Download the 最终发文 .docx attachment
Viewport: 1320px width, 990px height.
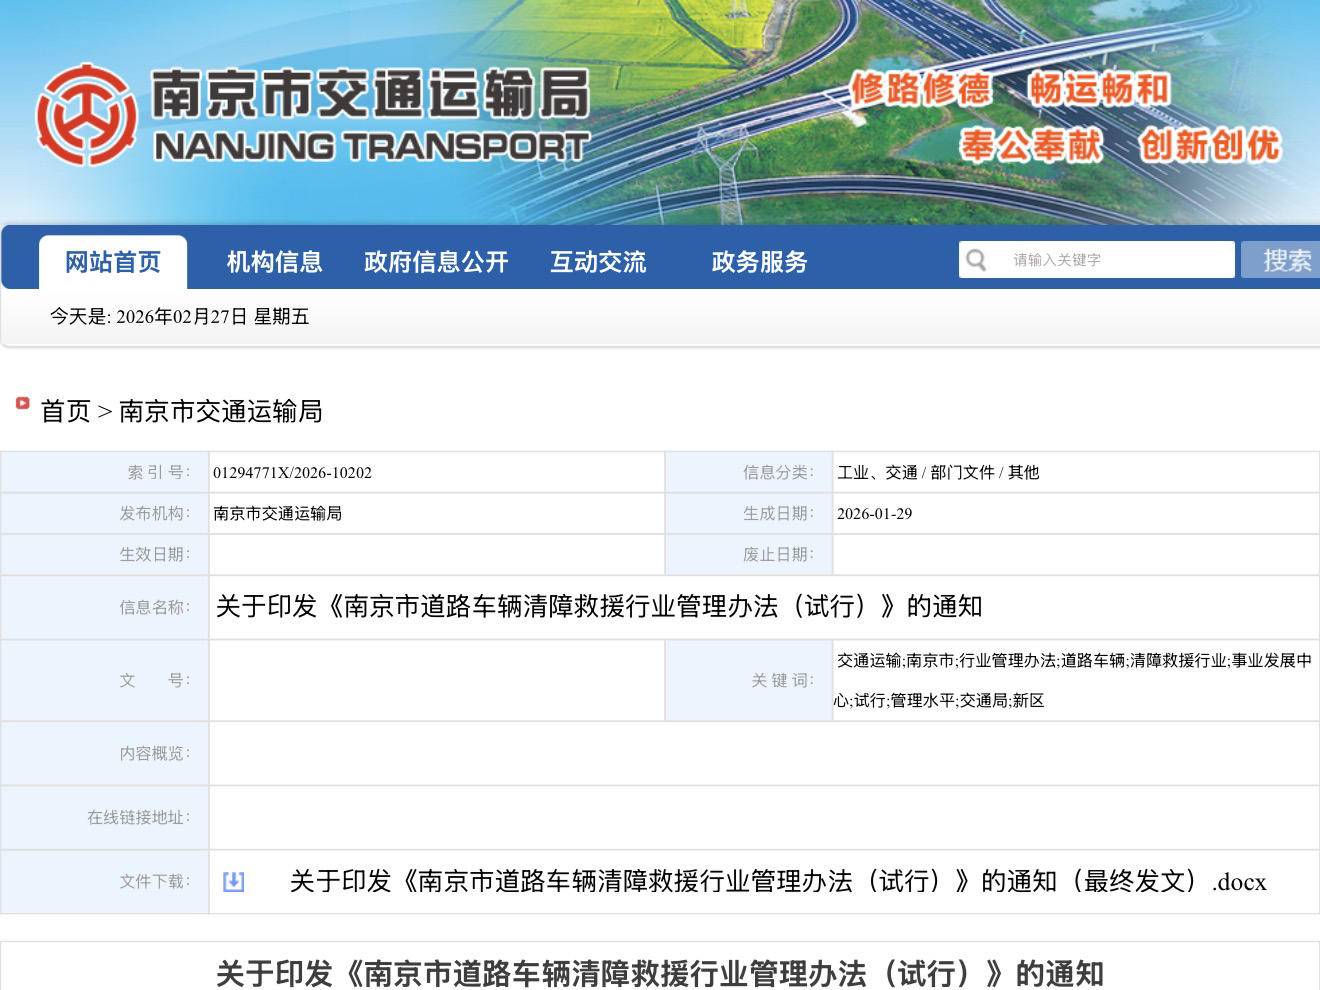coord(777,881)
